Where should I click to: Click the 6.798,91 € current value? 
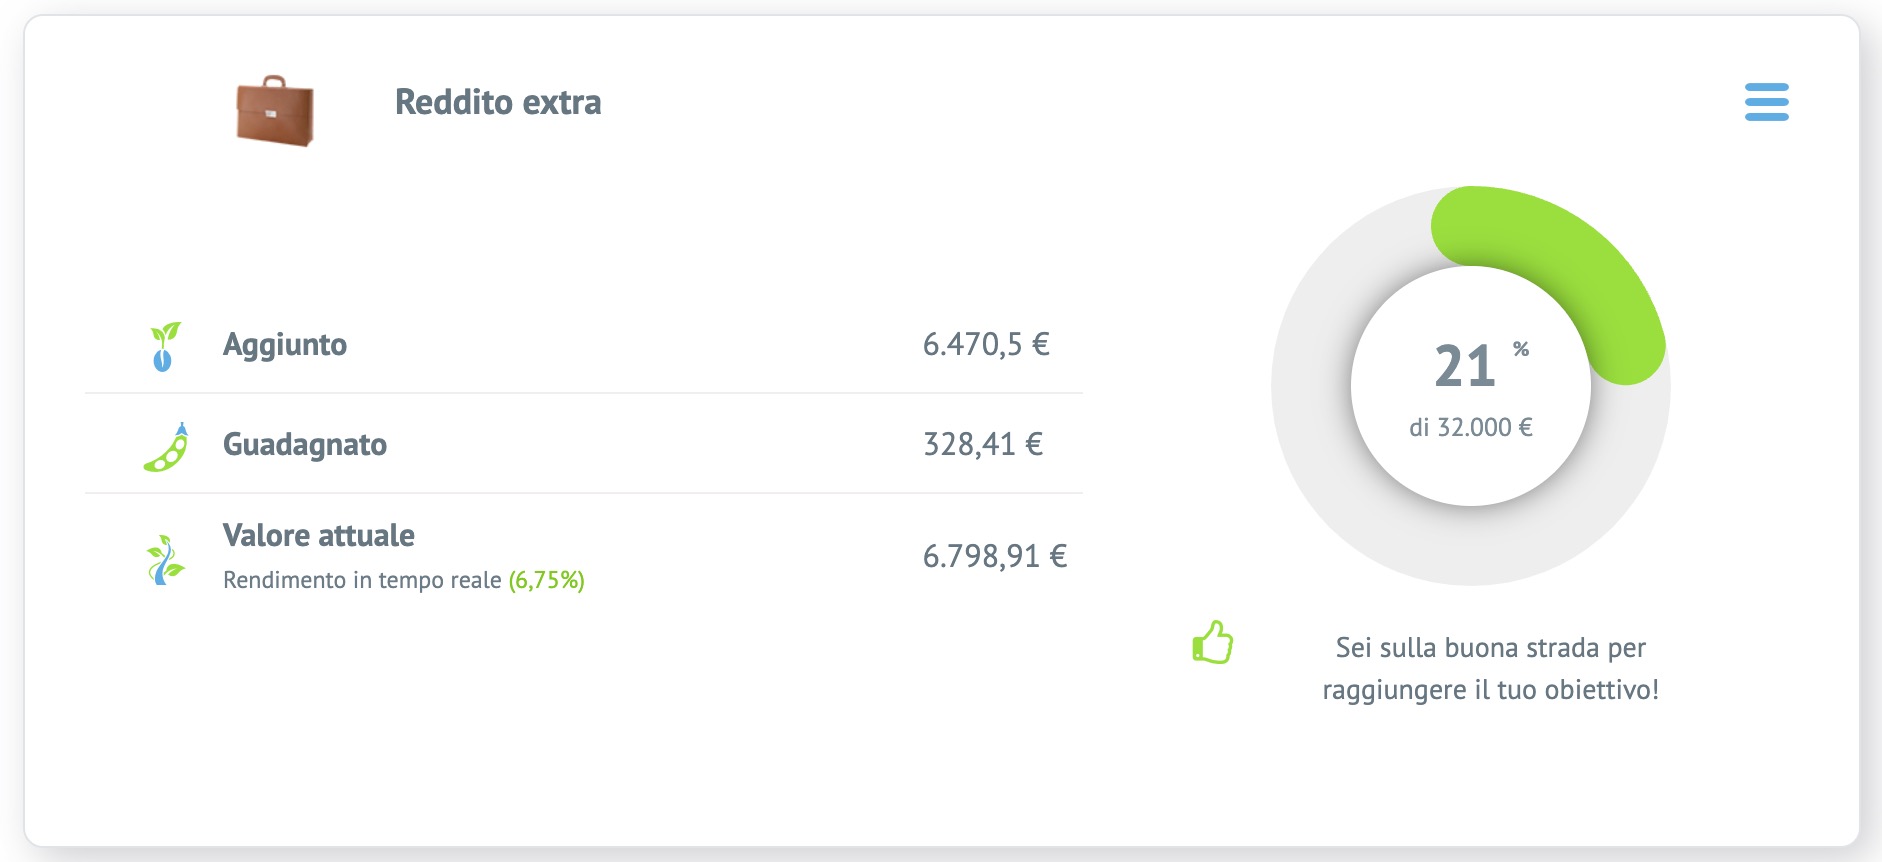[x=995, y=556]
